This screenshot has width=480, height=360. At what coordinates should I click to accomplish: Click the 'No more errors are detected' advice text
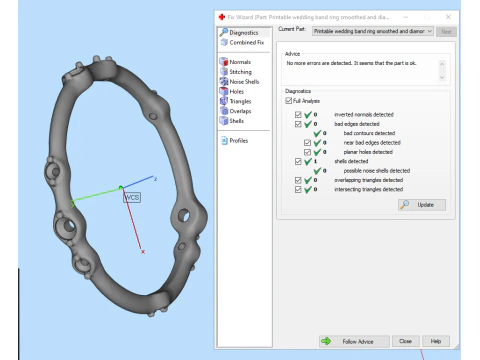351,63
